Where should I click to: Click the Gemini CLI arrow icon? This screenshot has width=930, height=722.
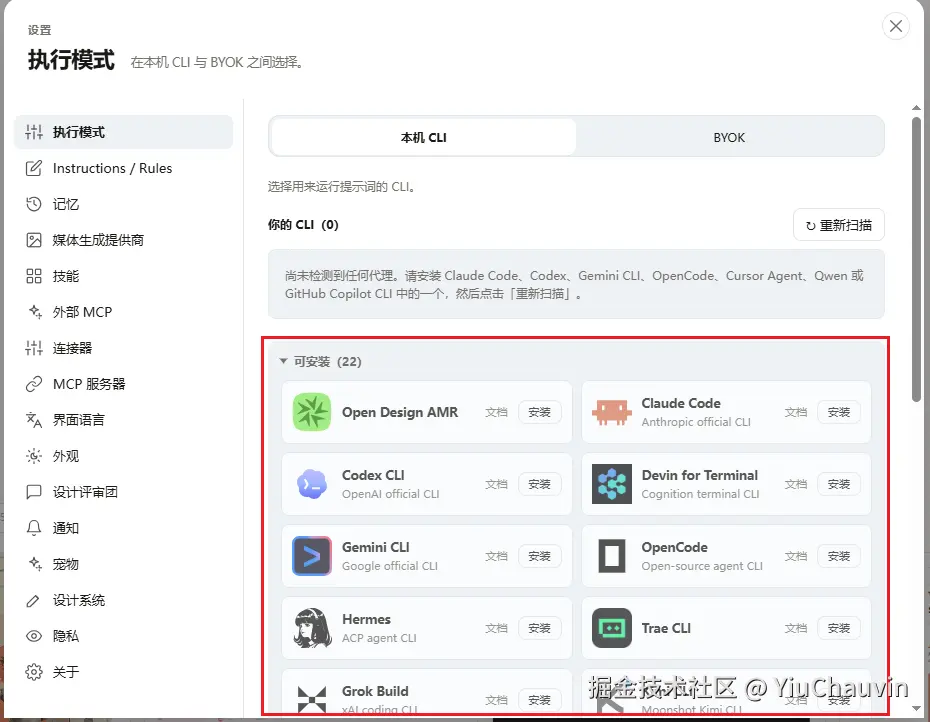pyautogui.click(x=312, y=556)
